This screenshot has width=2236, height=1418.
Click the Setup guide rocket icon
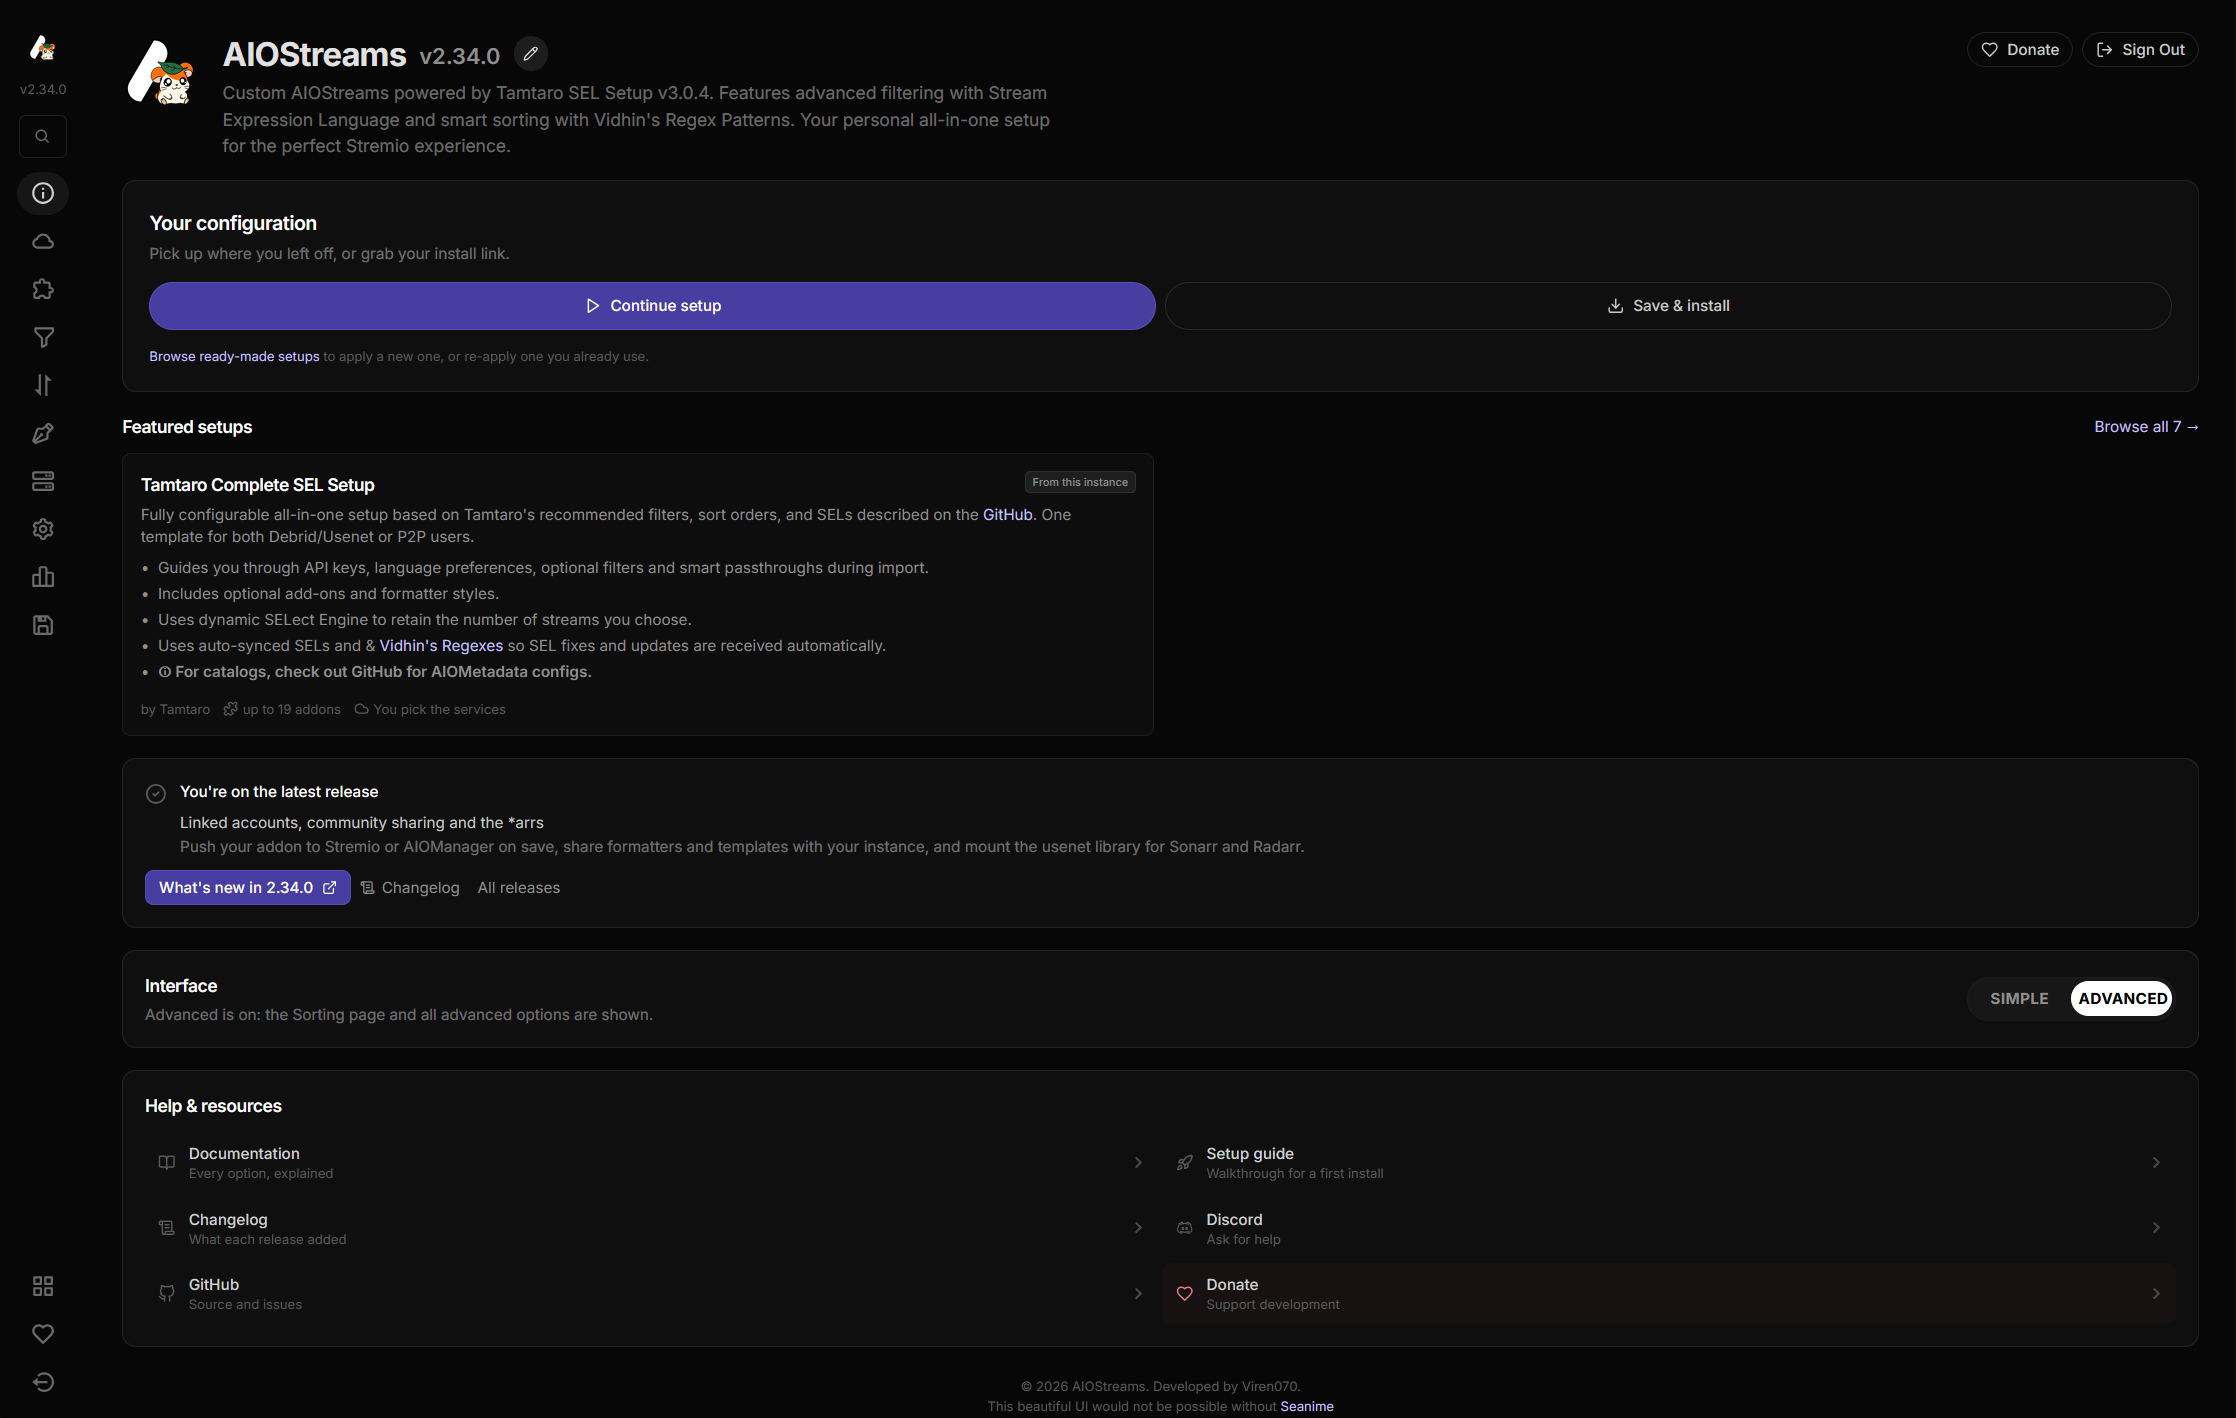(1185, 1162)
